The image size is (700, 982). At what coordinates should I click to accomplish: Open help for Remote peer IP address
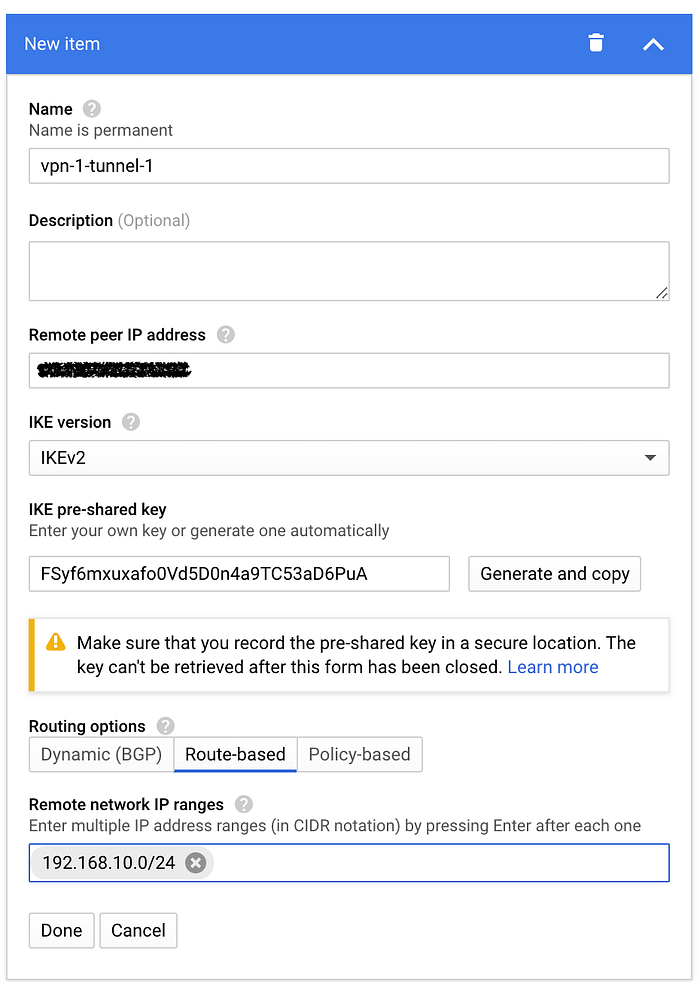(x=226, y=335)
